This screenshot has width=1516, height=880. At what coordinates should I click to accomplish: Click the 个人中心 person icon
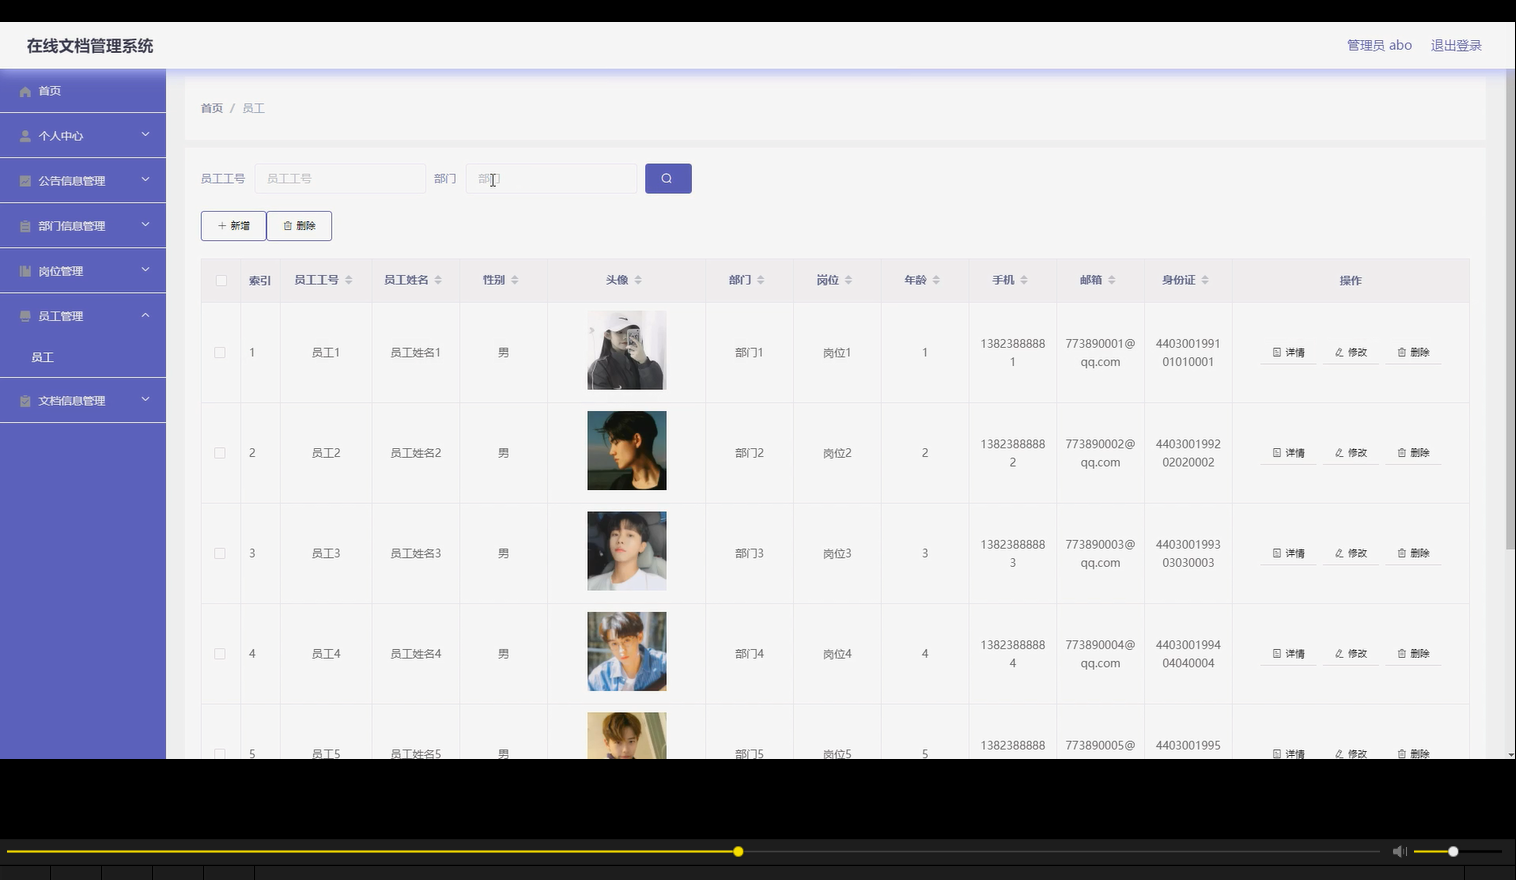pyautogui.click(x=25, y=136)
